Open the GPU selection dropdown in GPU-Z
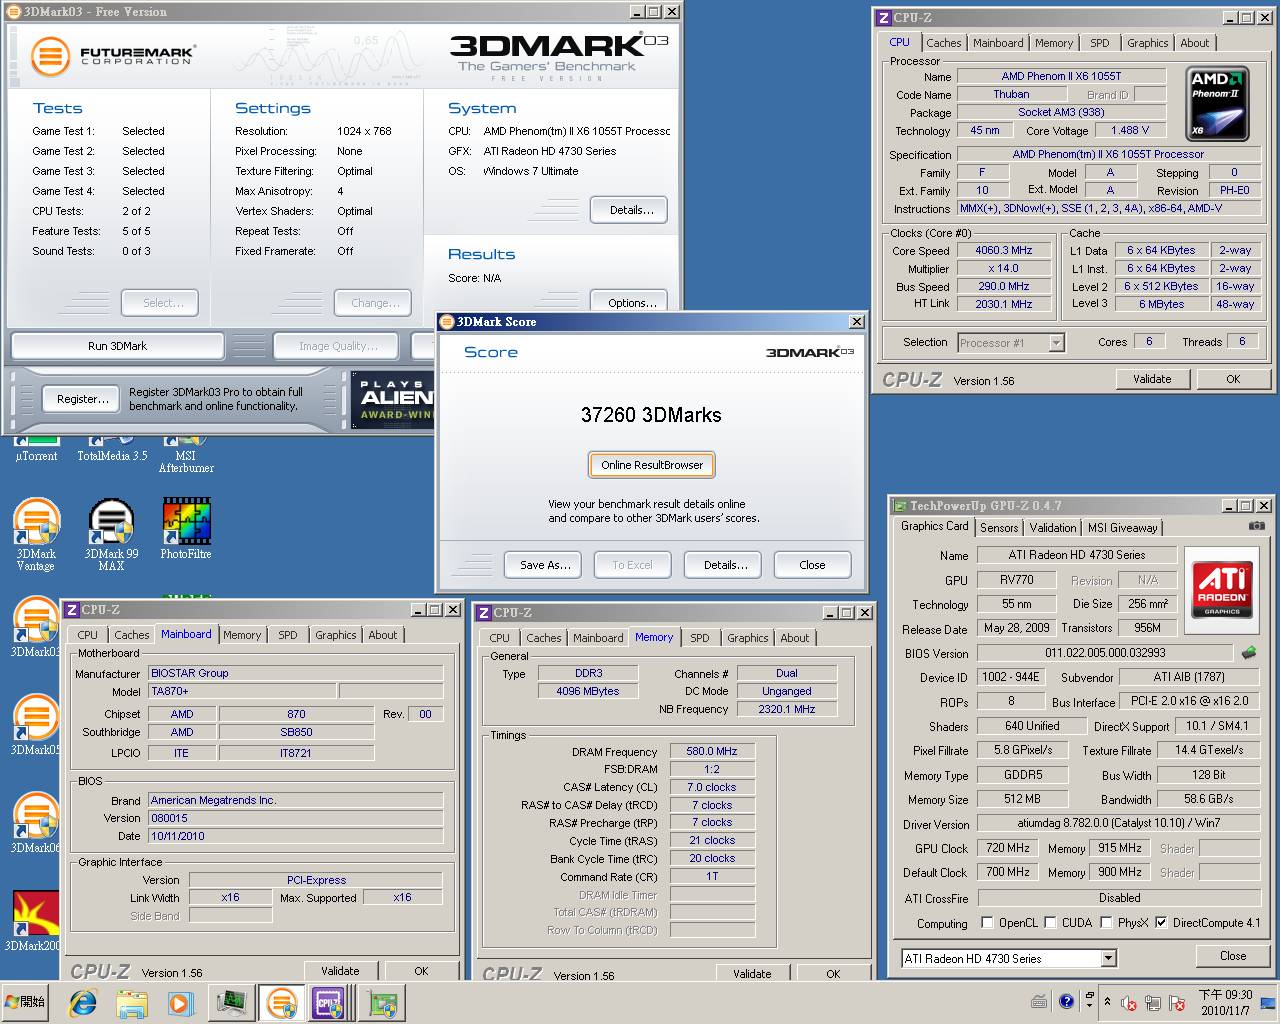The image size is (1280, 1024). click(x=1108, y=958)
